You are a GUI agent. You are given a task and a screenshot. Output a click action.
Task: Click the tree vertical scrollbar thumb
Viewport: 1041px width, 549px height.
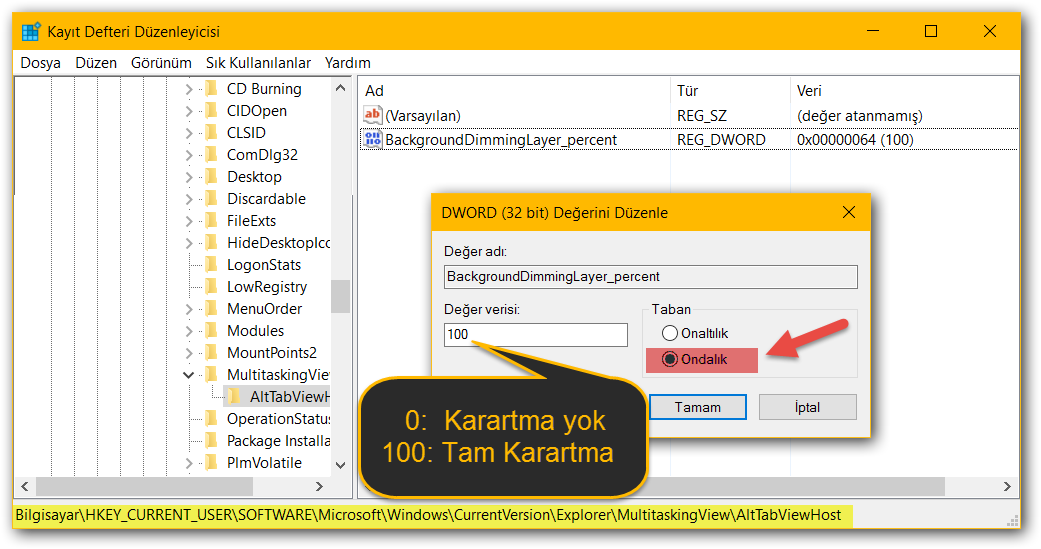click(341, 296)
